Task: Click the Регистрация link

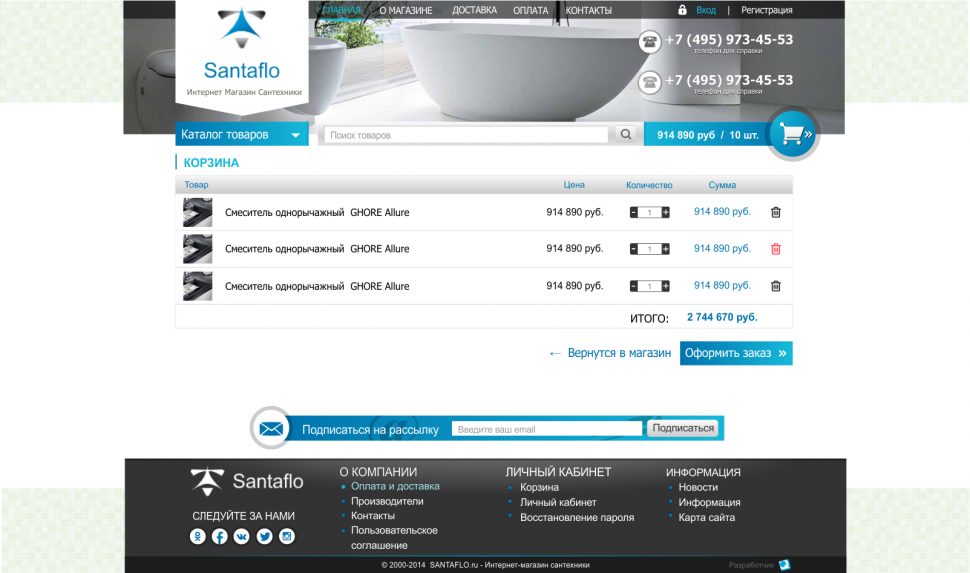Action: click(x=766, y=10)
